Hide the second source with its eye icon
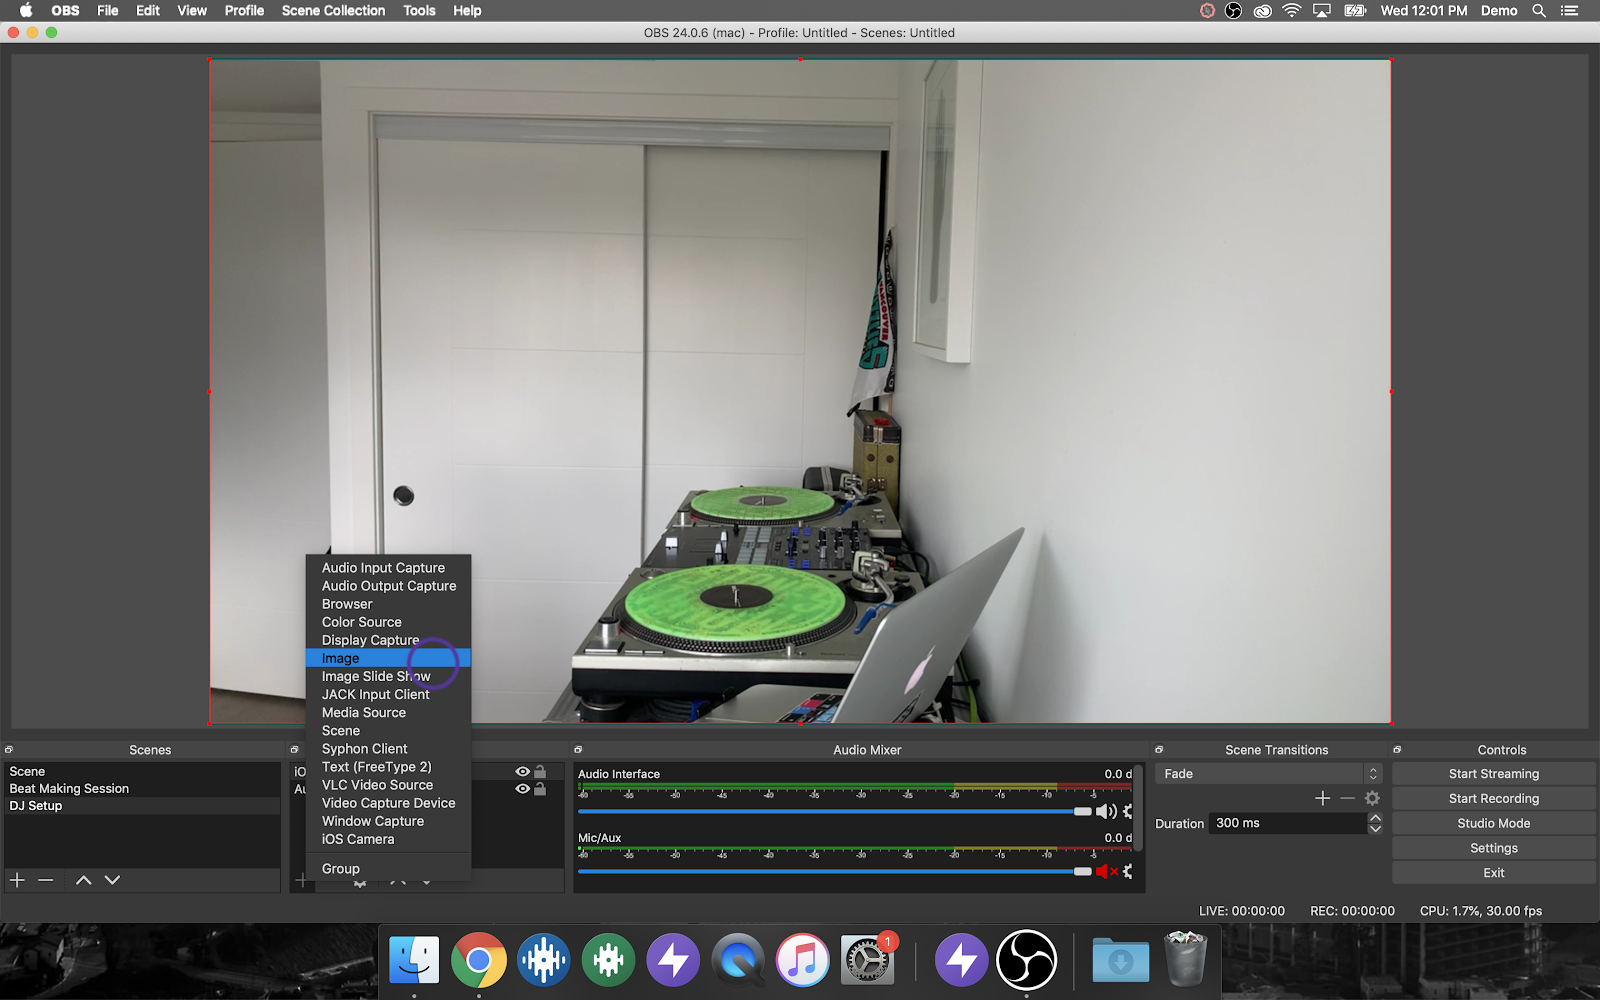The image size is (1600, 1000). (x=522, y=789)
